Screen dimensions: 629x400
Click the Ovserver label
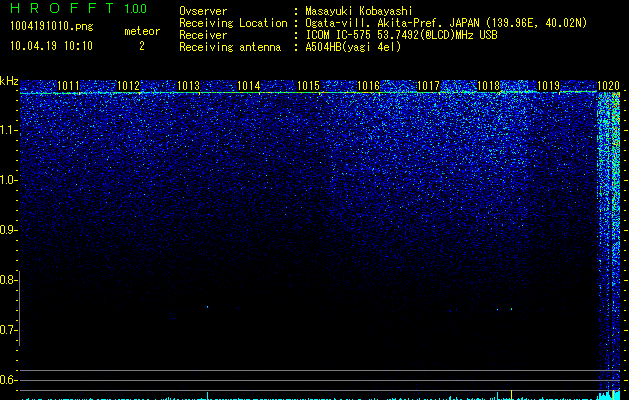203,11
